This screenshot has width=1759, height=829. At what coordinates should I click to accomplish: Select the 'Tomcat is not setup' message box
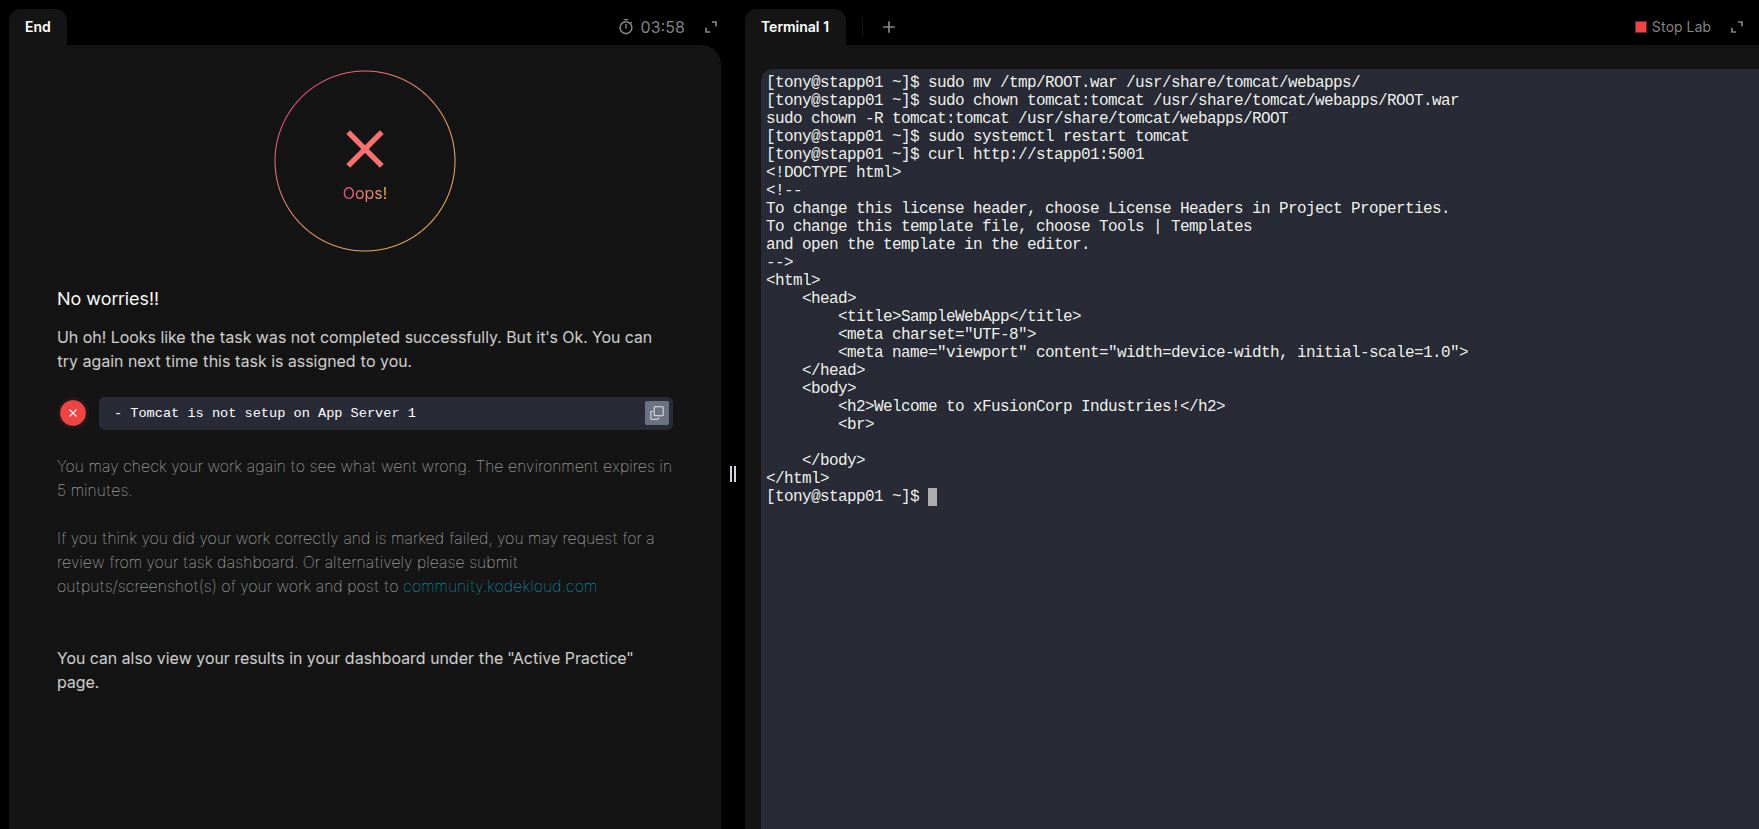[x=370, y=413]
